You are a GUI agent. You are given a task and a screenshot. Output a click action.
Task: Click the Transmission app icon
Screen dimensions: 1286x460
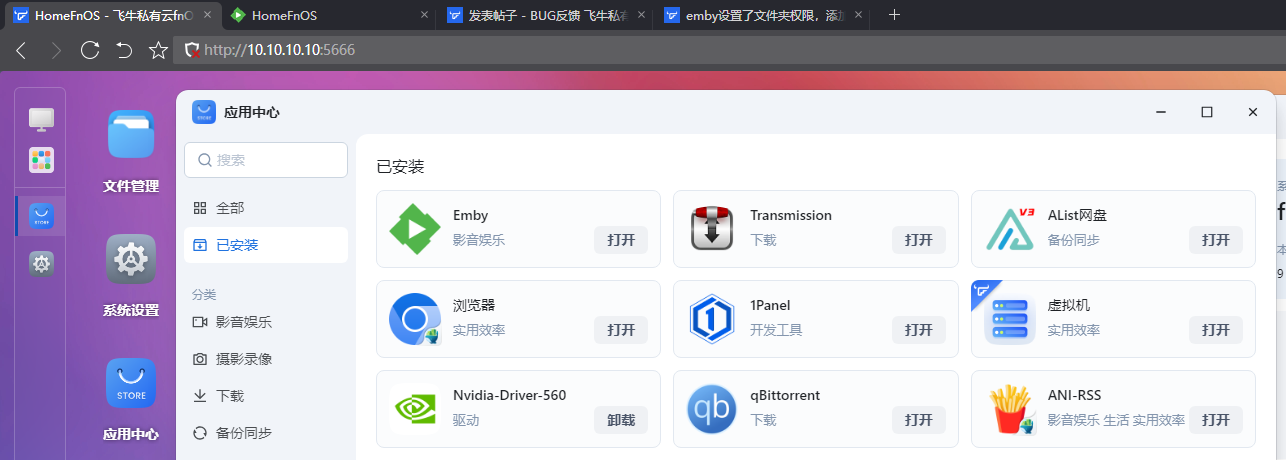point(711,229)
